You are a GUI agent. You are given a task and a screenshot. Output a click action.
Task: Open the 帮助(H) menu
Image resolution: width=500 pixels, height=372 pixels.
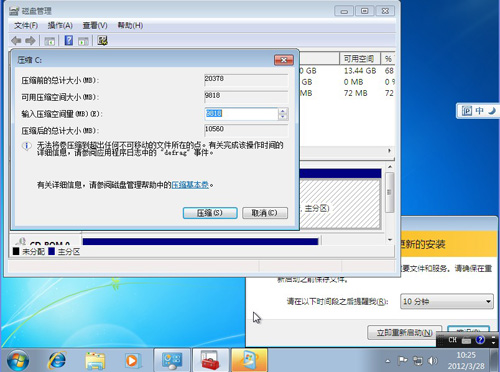130,25
